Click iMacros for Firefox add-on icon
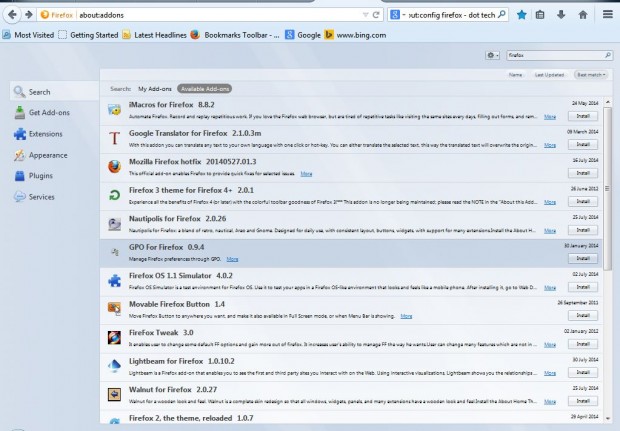620x431 pixels. pyautogui.click(x=114, y=110)
